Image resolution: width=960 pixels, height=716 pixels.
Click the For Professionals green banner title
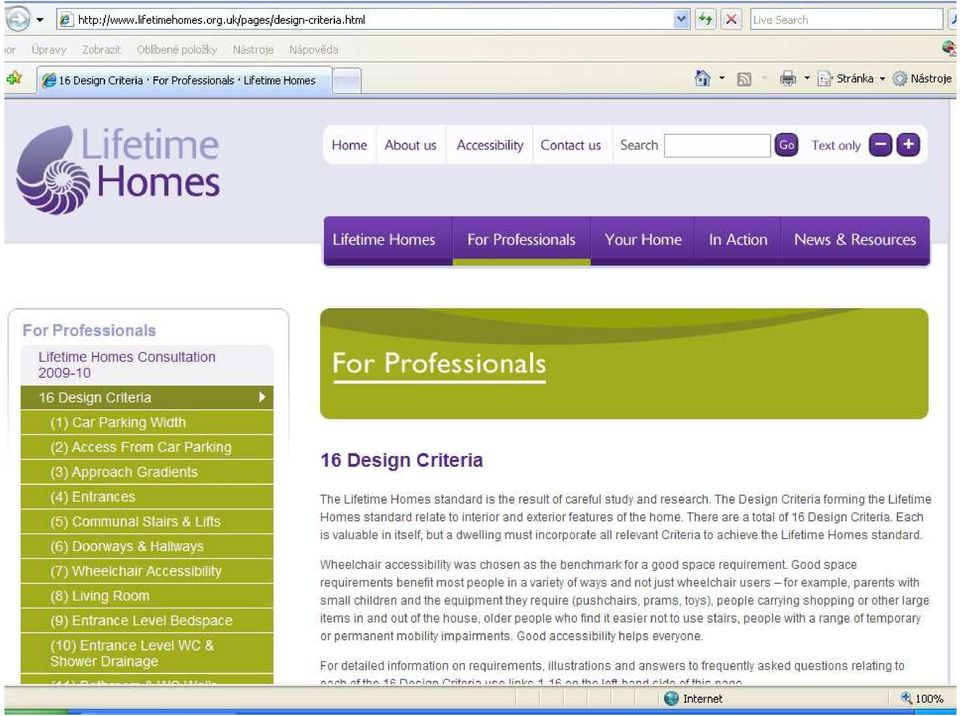point(439,363)
